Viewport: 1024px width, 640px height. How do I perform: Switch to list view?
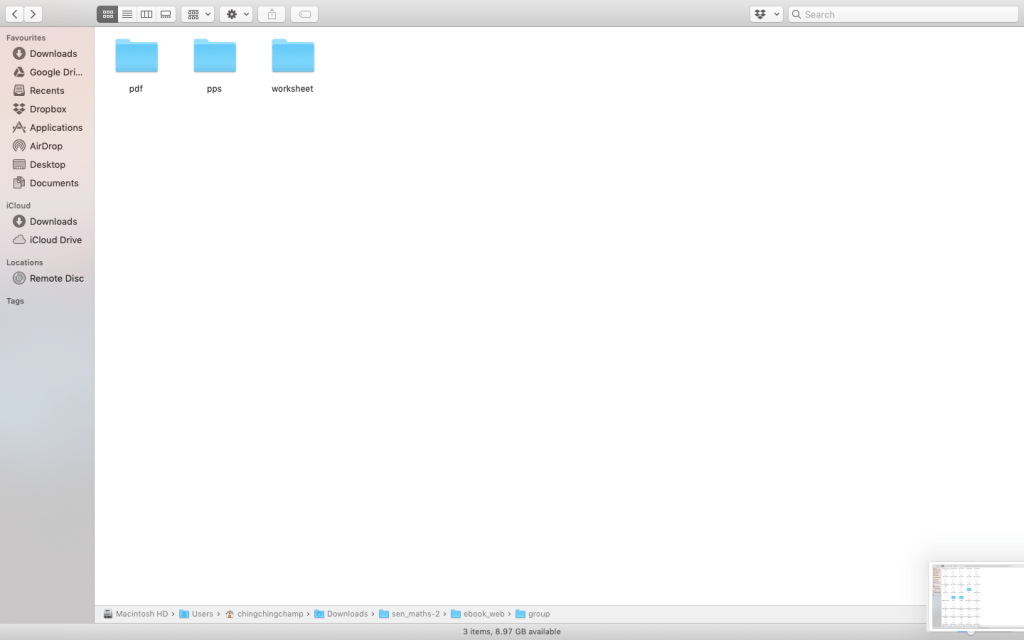coord(127,14)
